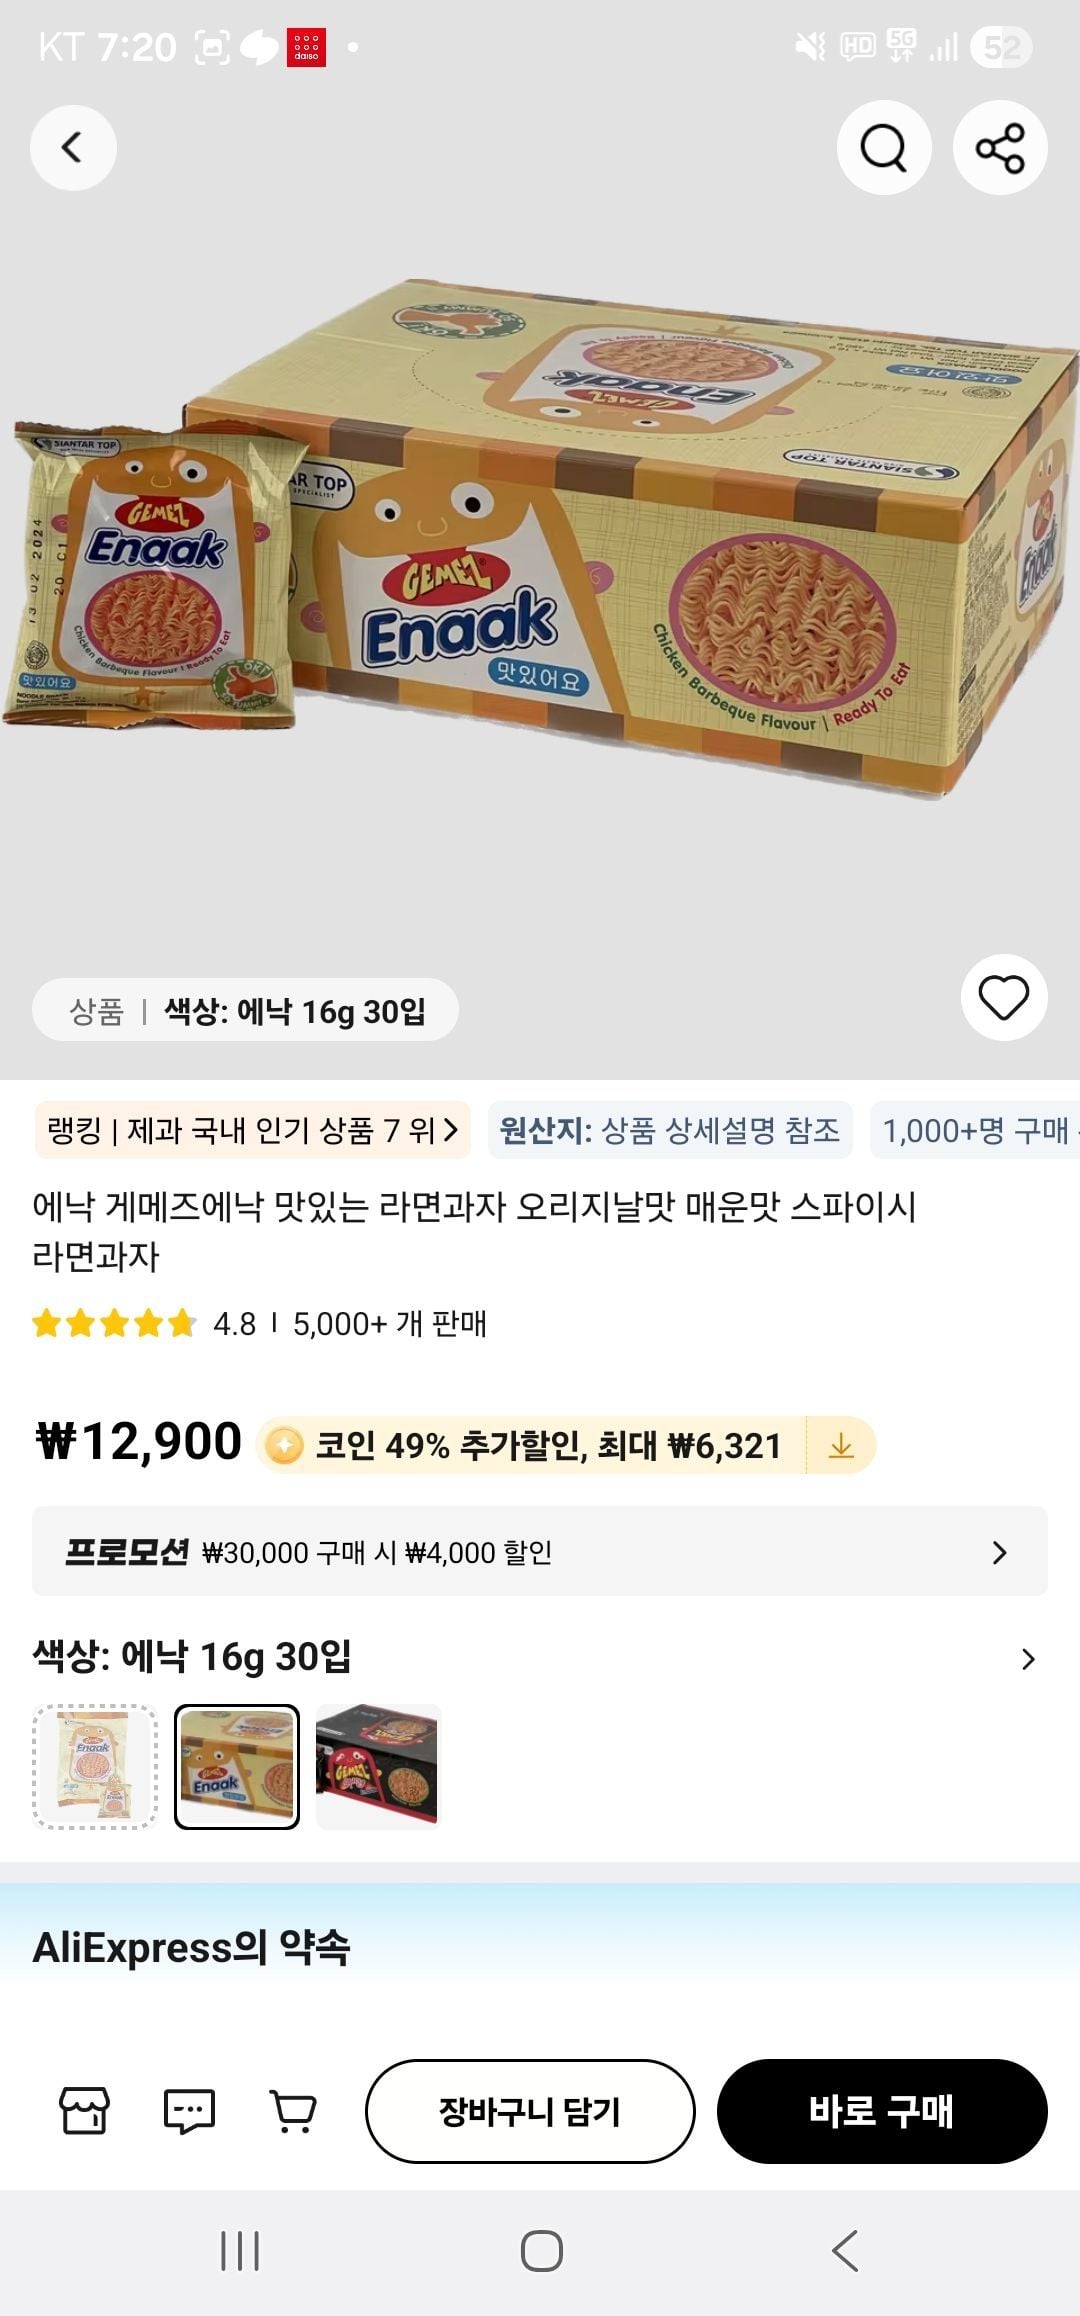Screen dimensions: 1080x2316
Task: Open the search icon
Action: 884,148
